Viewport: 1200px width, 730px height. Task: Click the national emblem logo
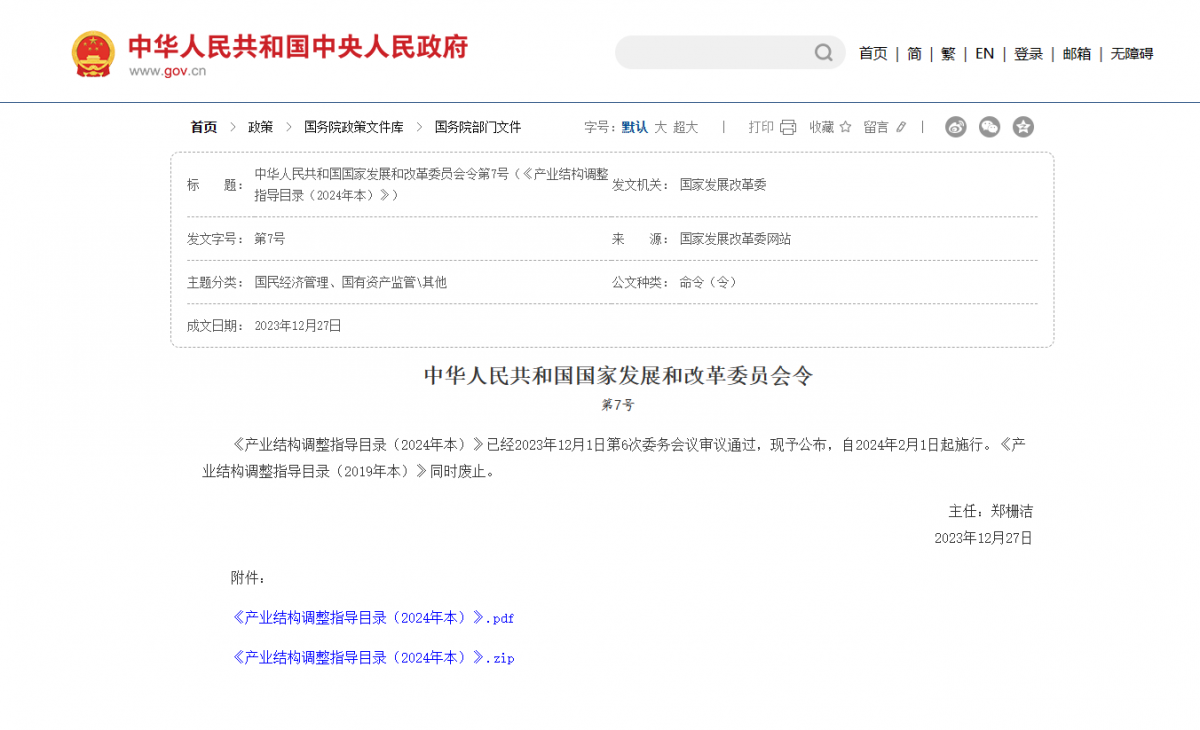93,54
